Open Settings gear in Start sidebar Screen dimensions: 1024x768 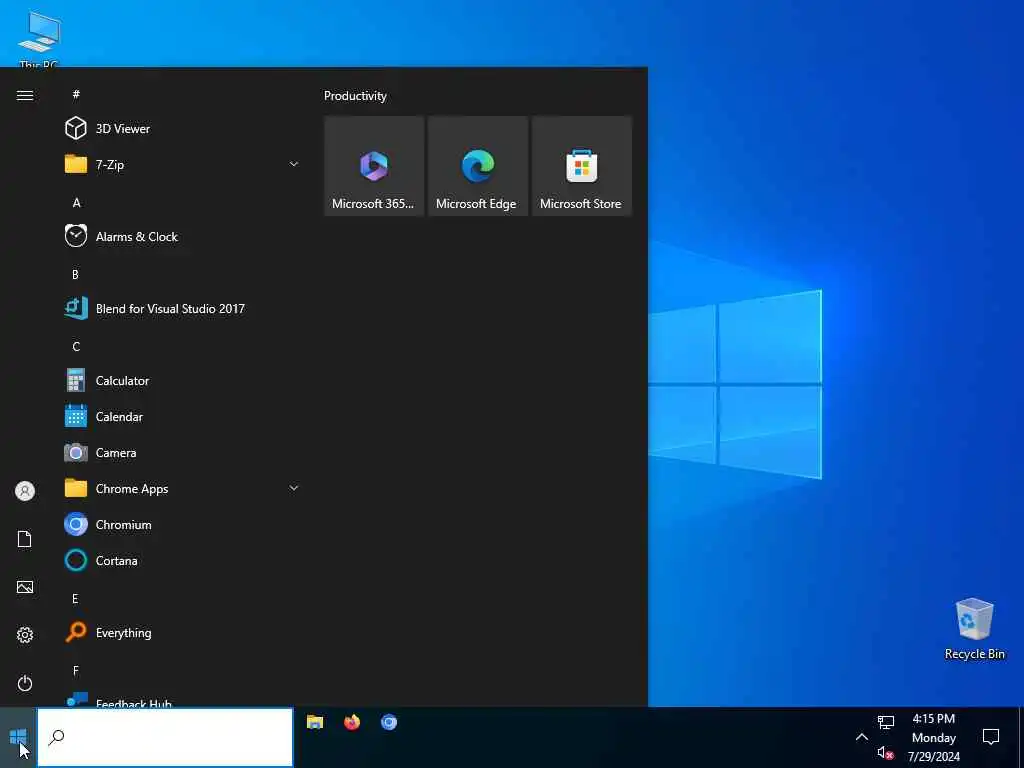click(x=25, y=635)
